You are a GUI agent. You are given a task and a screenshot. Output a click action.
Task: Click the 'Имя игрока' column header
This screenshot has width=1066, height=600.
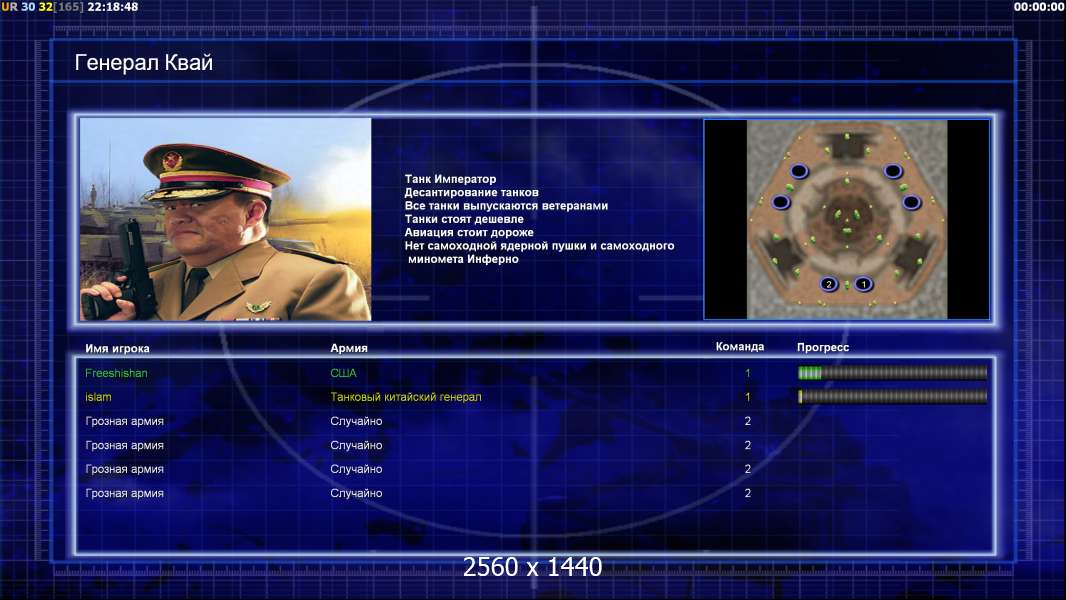click(x=117, y=348)
